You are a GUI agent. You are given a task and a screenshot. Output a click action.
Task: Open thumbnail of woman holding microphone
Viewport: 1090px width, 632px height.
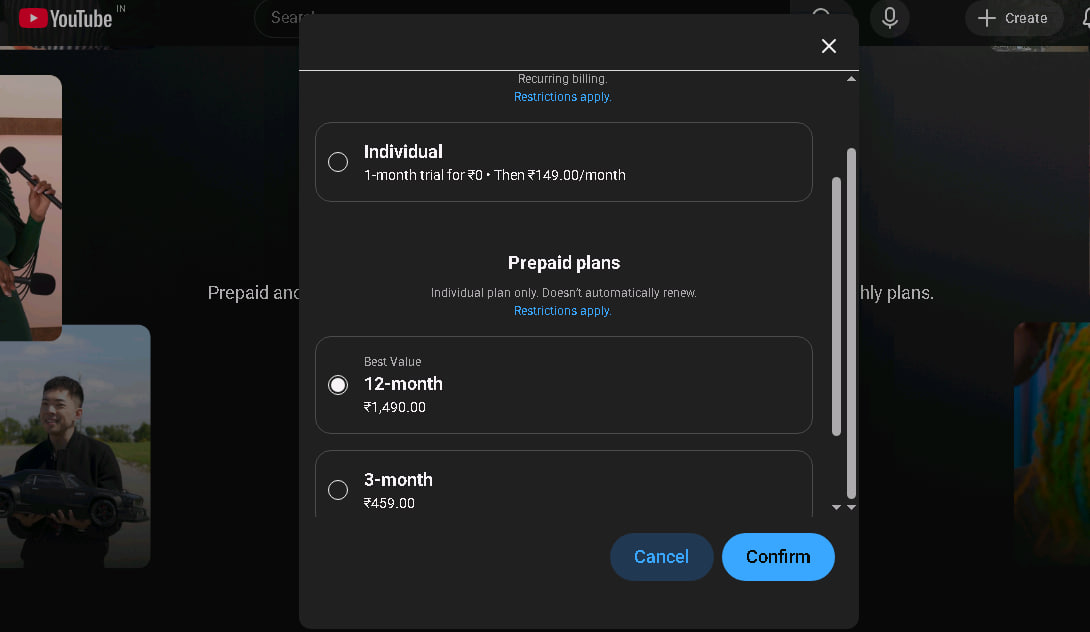[x=30, y=205]
